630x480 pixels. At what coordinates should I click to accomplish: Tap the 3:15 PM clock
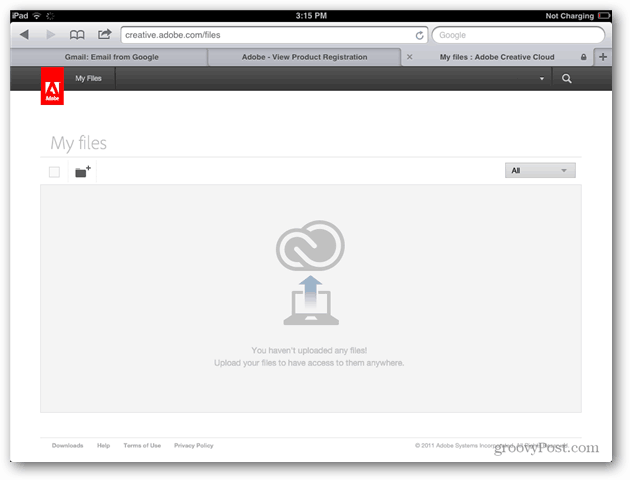pos(311,16)
